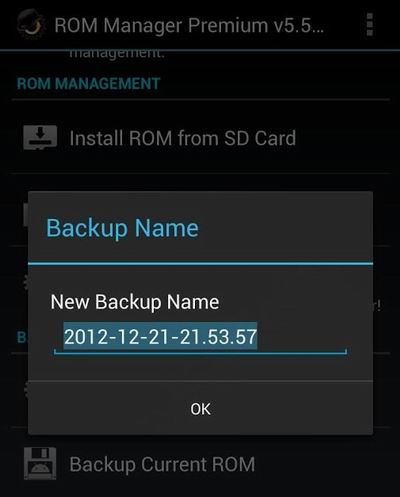Viewport: 400px width, 497px height.
Task: Tap the gear sliver left of New Backup Name
Action: click(26, 283)
